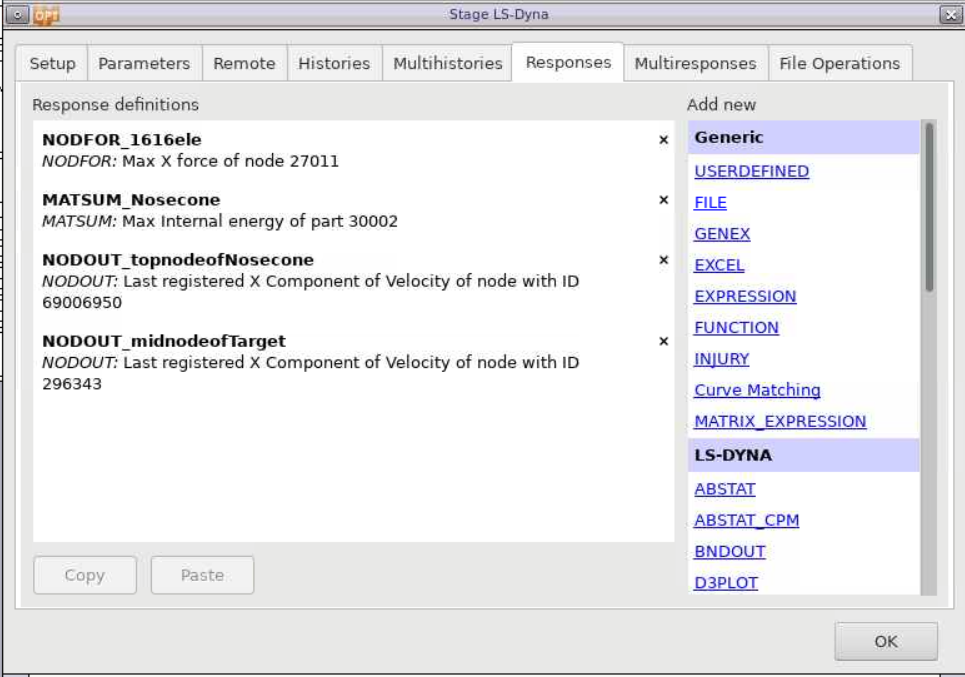Click the LS-DYNA section header
The height and width of the screenshot is (677, 965).
point(804,455)
